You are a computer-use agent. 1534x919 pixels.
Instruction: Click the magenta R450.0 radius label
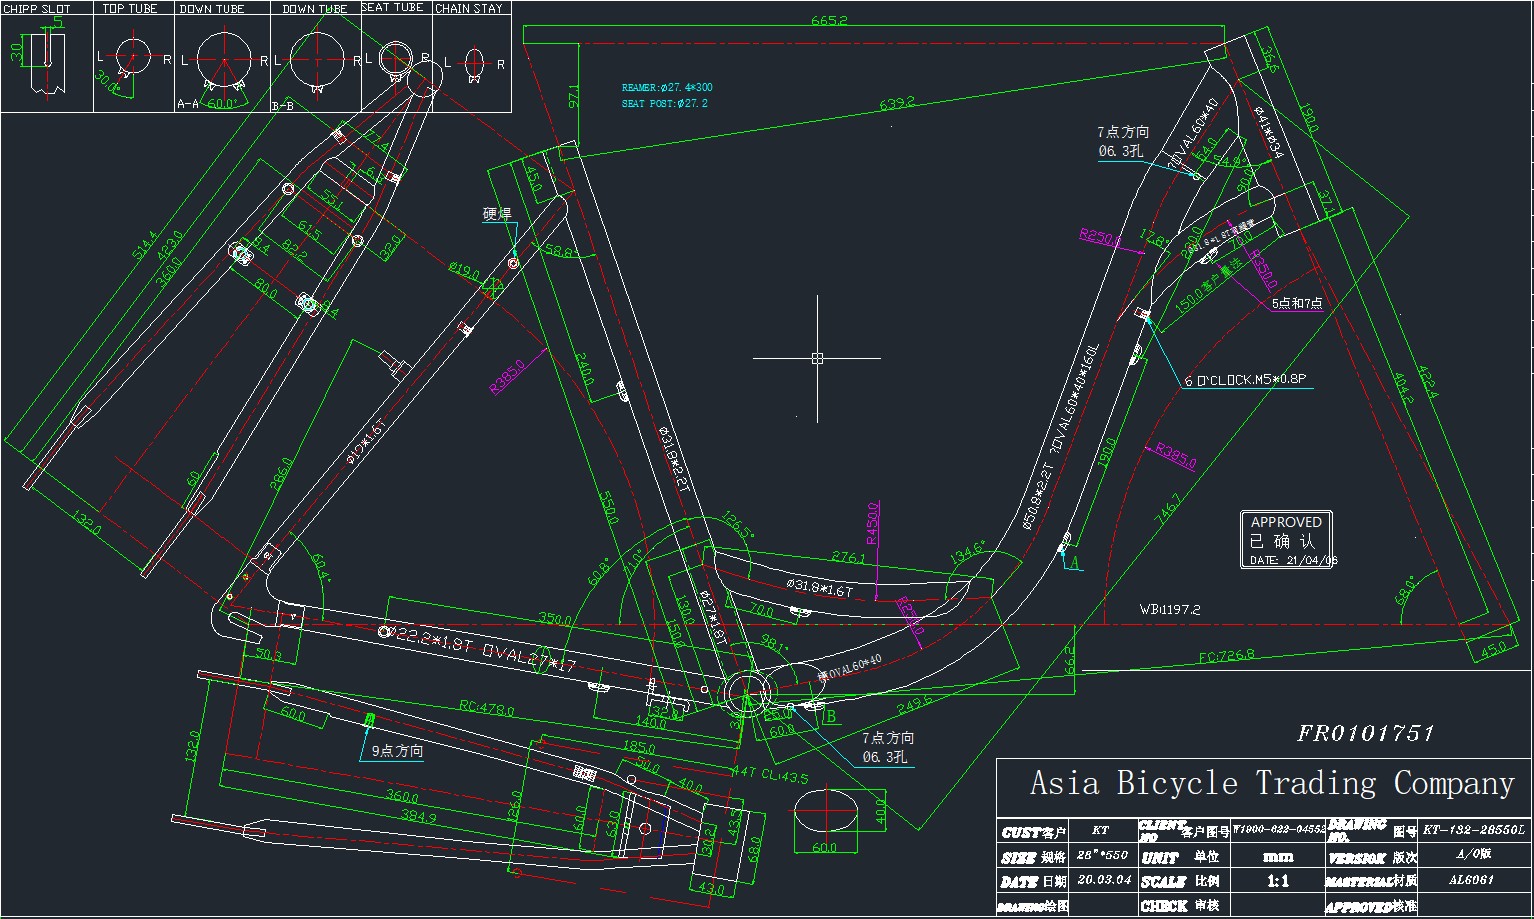coord(872,523)
